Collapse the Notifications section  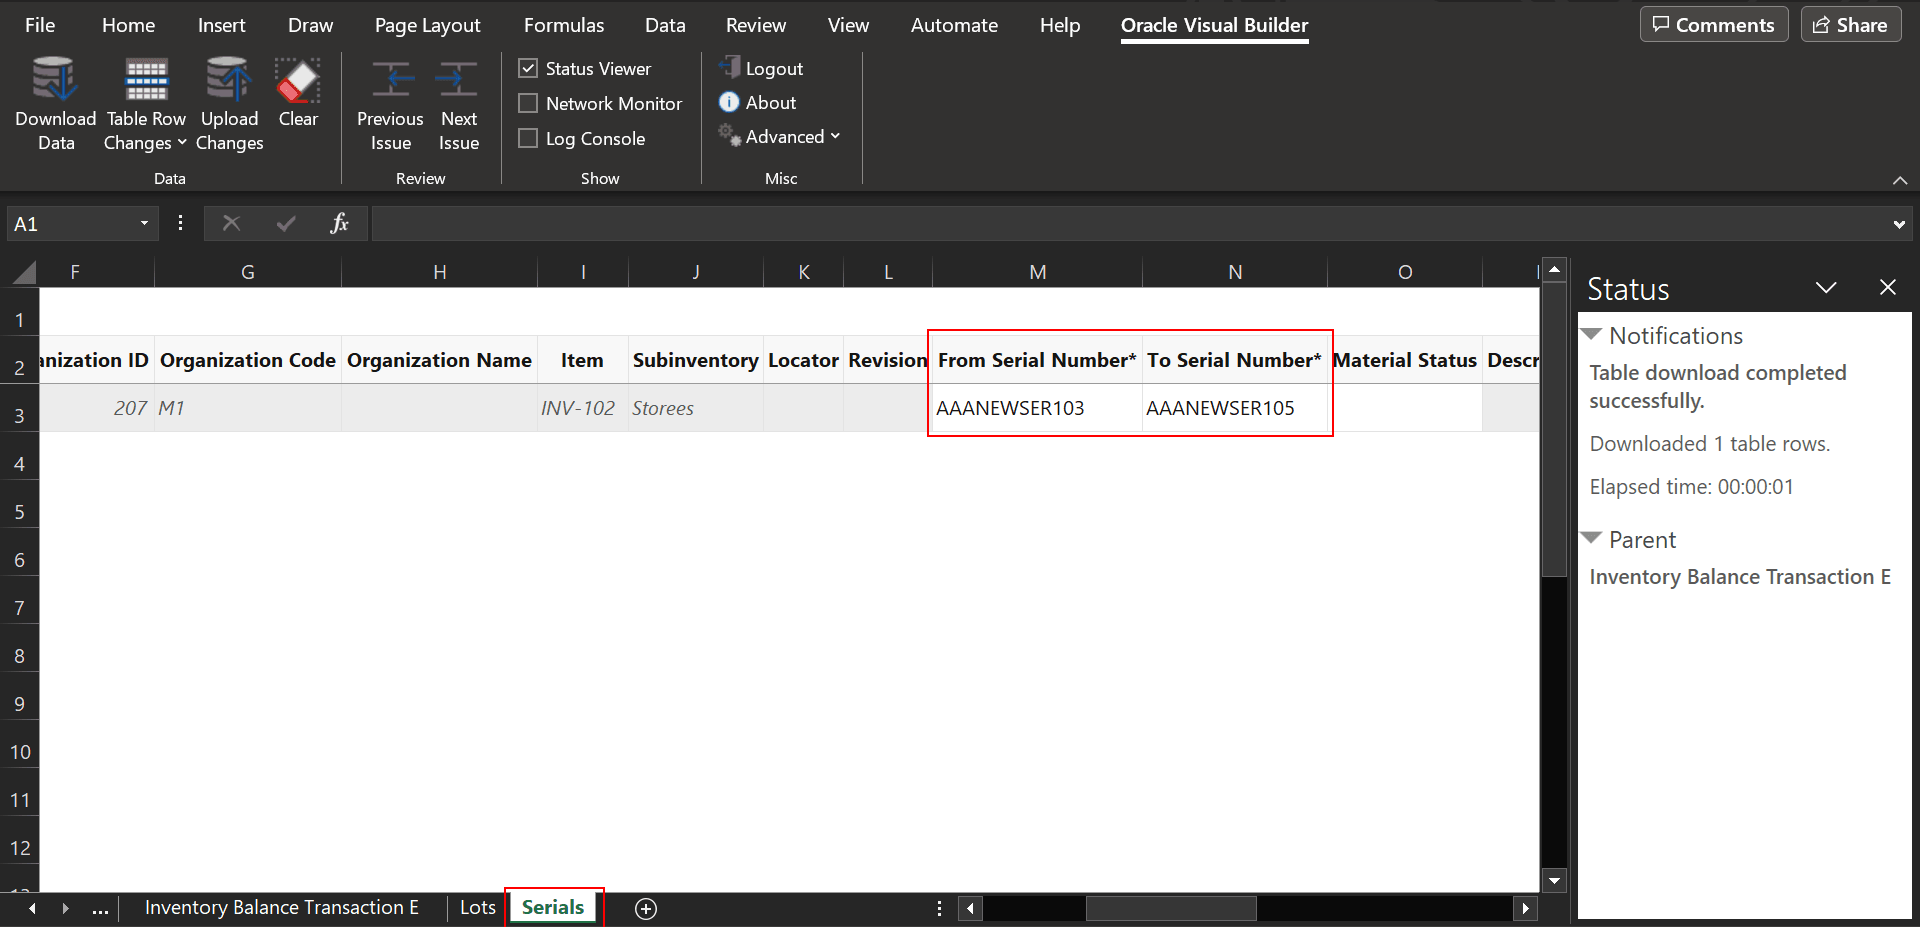[x=1591, y=334]
